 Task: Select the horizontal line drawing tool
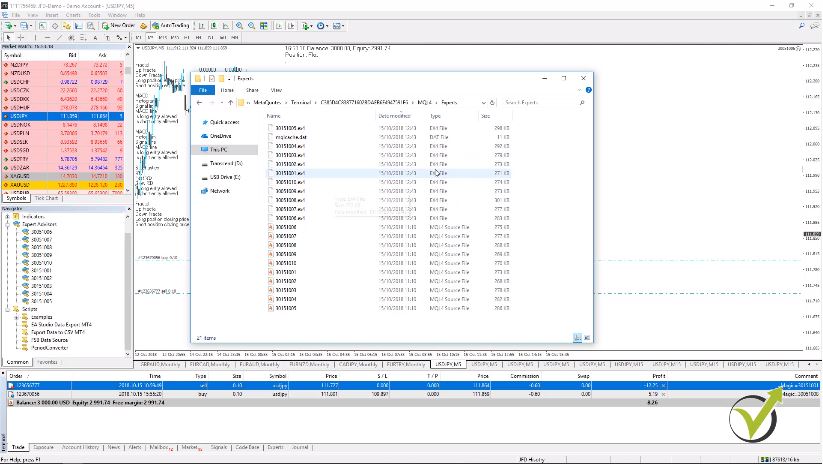pos(47,38)
